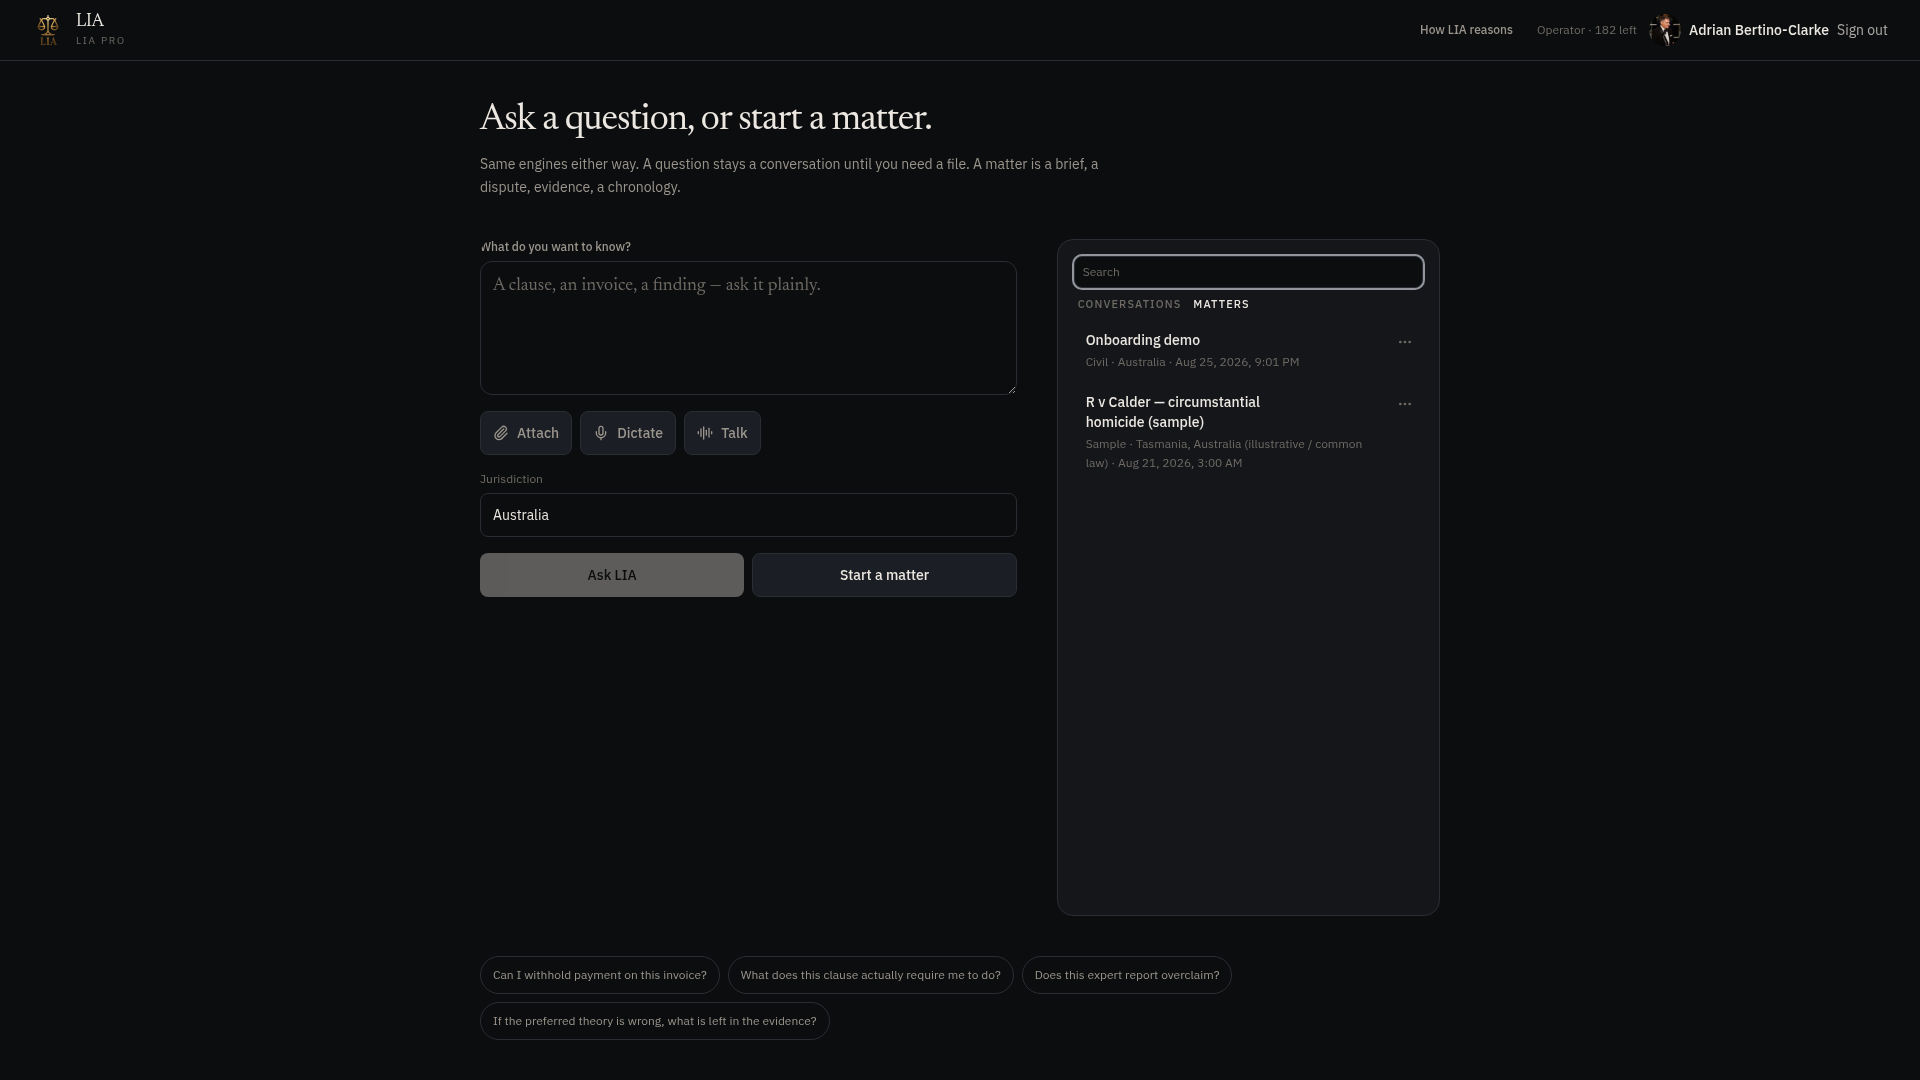Click the LIA scales logo icon
The height and width of the screenshot is (1080, 1920).
pos(48,30)
